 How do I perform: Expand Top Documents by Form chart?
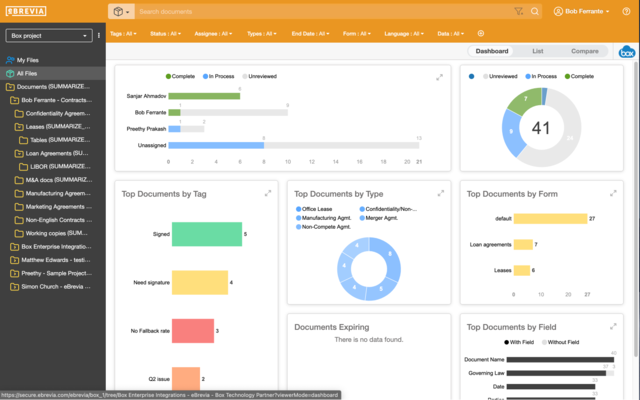coord(613,193)
